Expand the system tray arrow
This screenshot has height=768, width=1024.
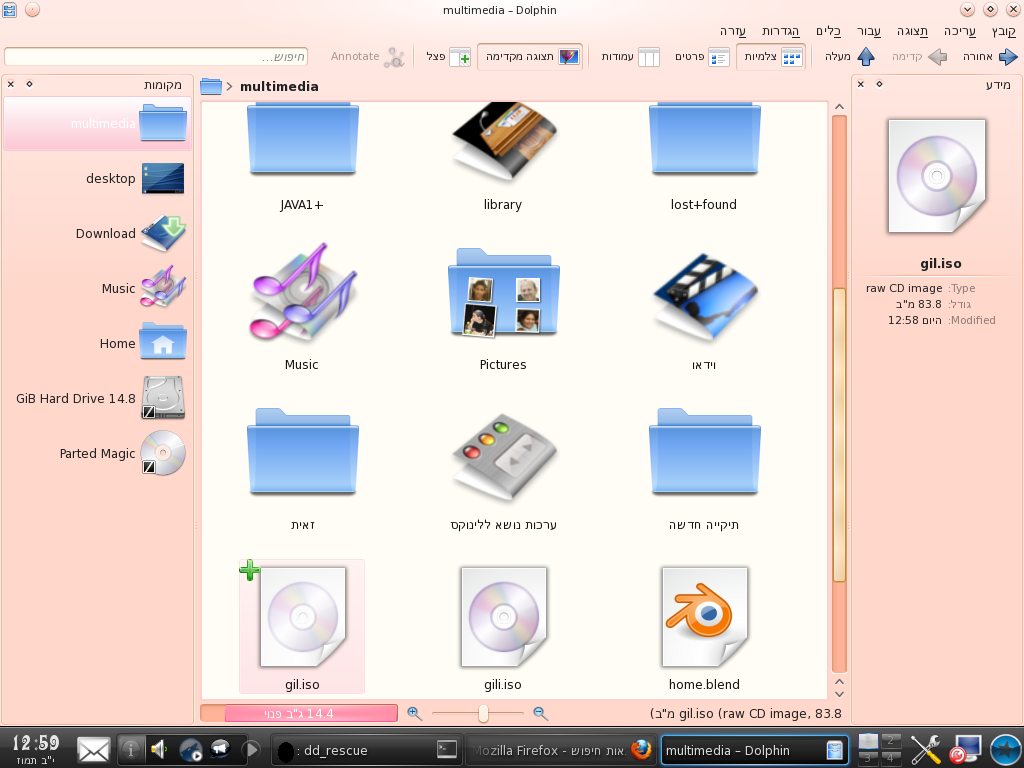coord(252,749)
